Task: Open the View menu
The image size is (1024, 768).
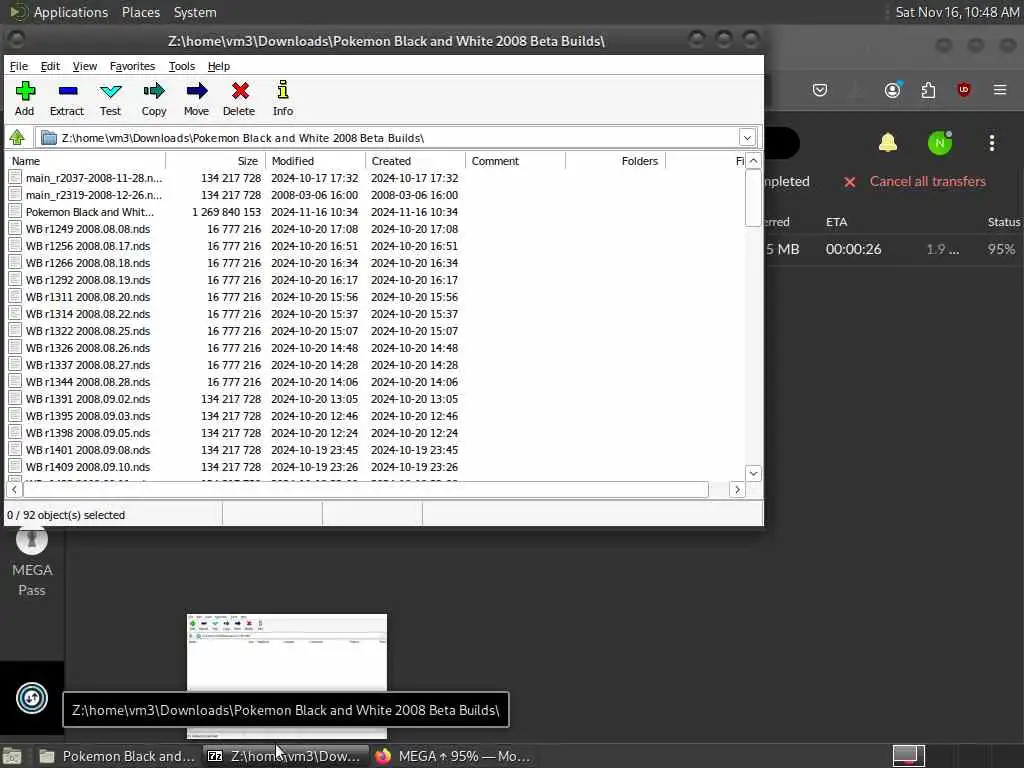Action: click(85, 66)
